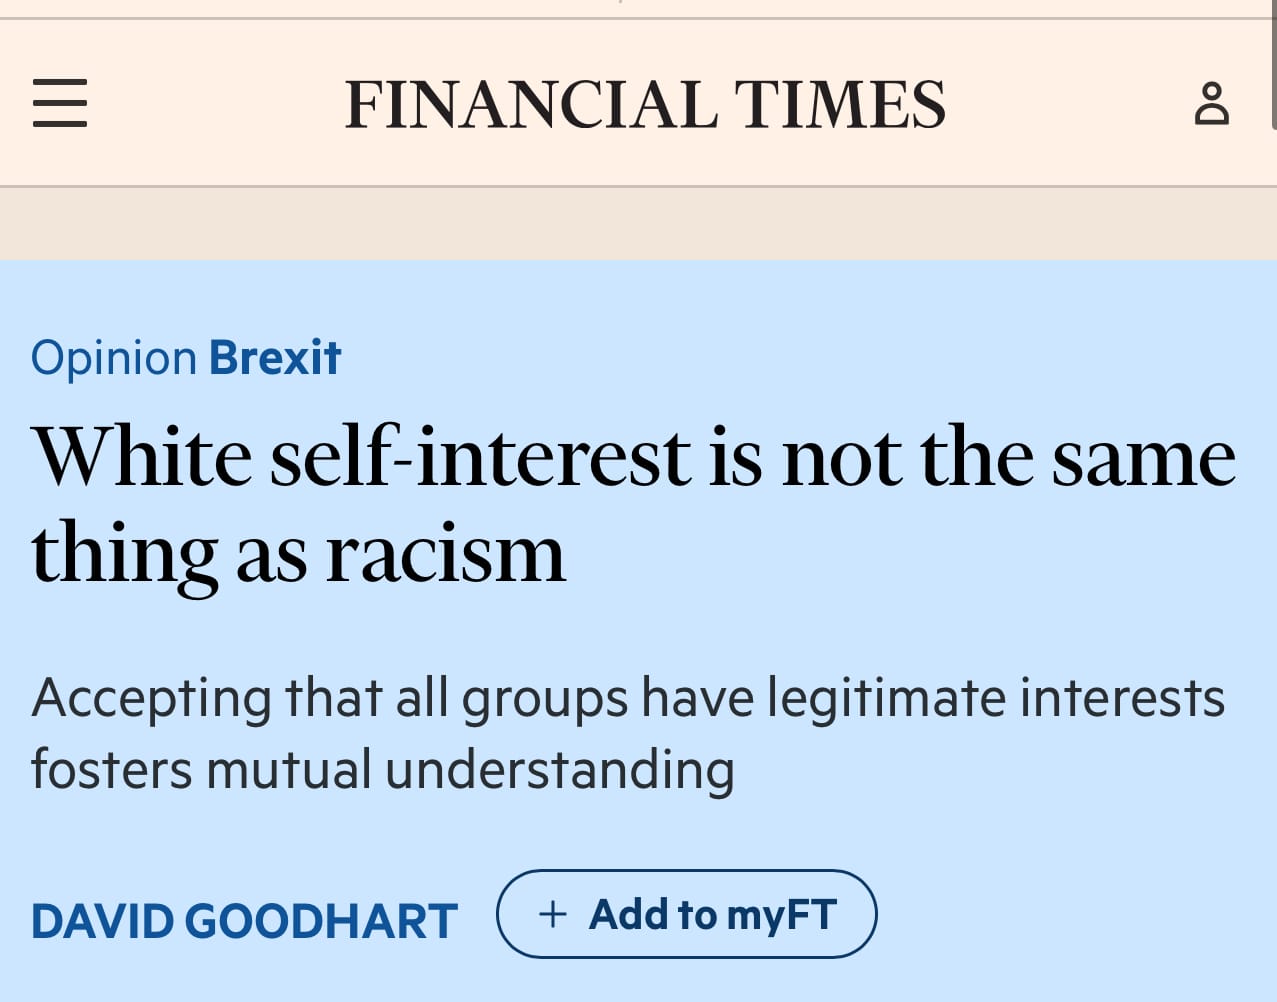This screenshot has width=1277, height=1002.
Task: Open the hamburger navigation menu
Action: (59, 102)
